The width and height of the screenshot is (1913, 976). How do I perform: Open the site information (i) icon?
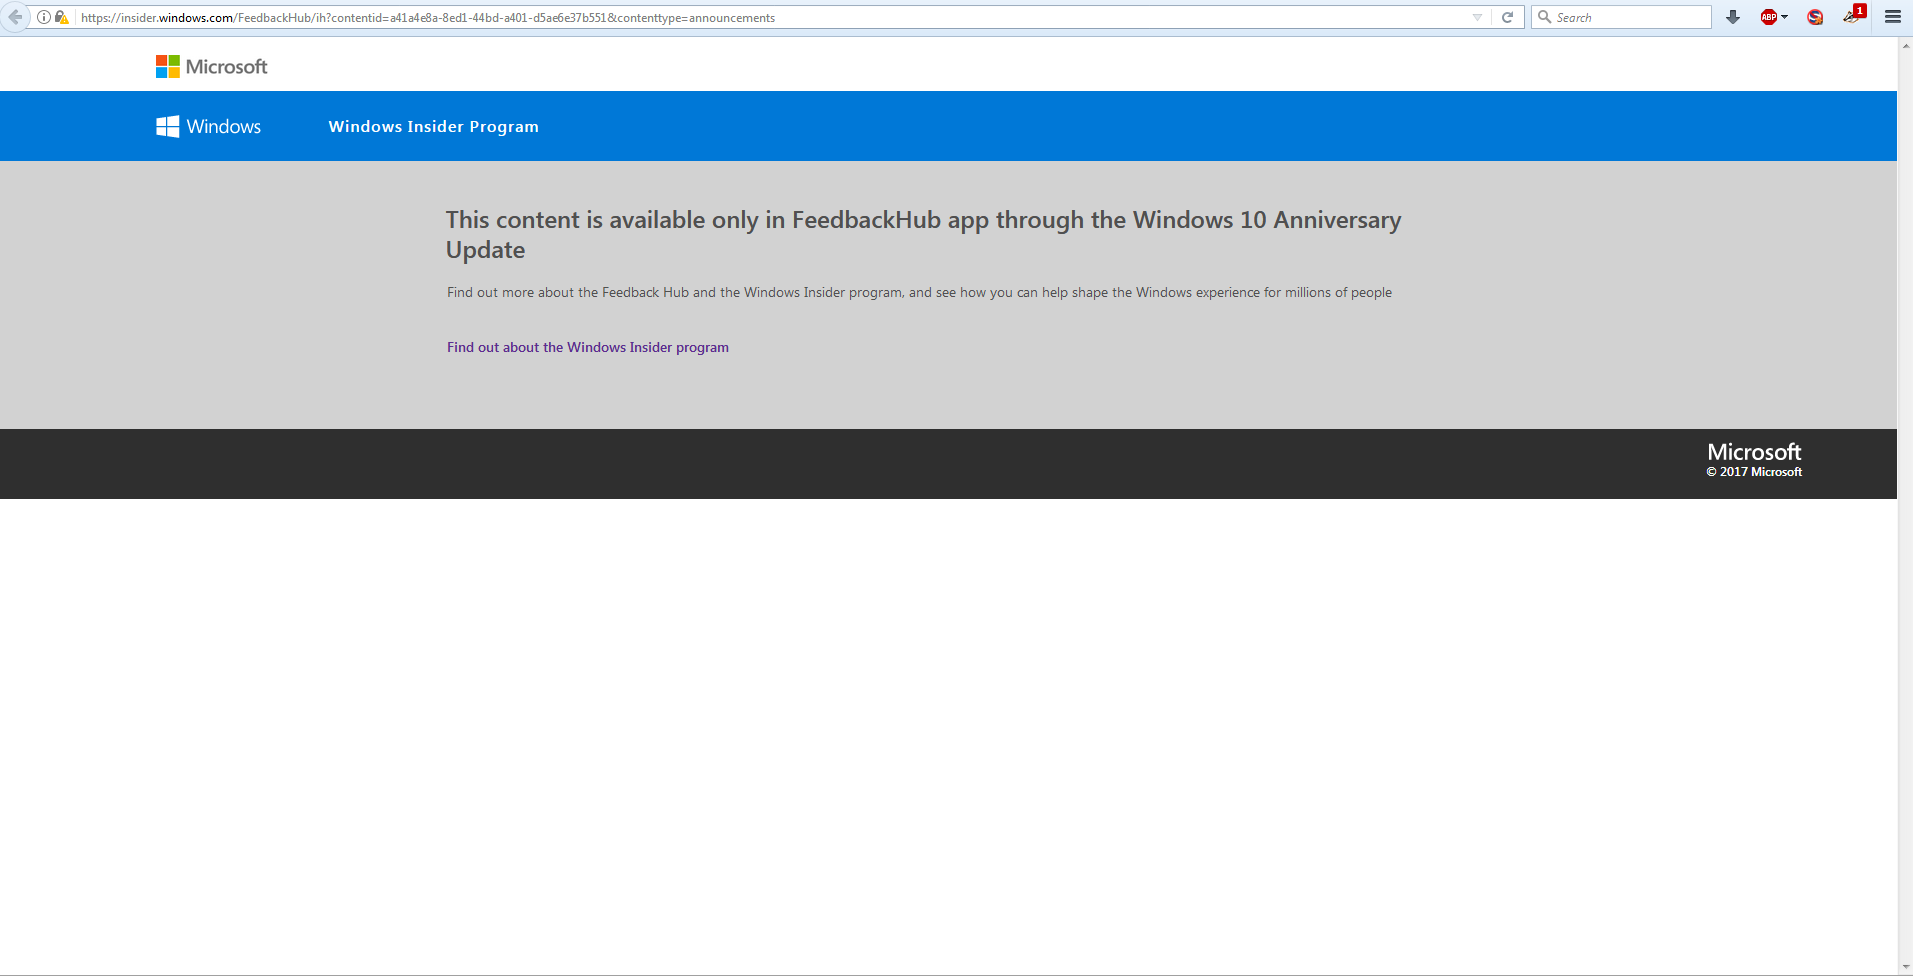click(x=44, y=17)
